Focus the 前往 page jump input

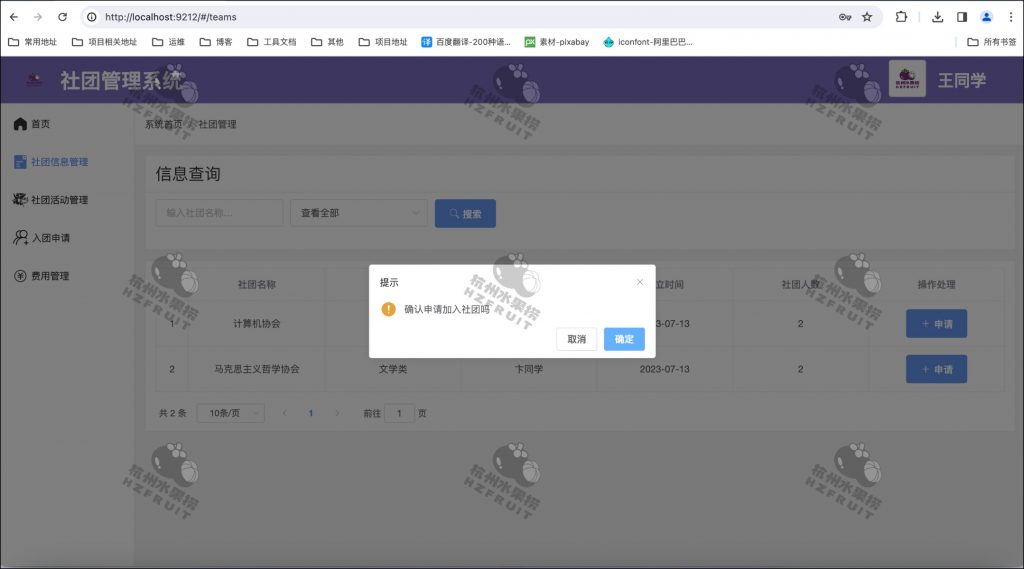tap(399, 413)
